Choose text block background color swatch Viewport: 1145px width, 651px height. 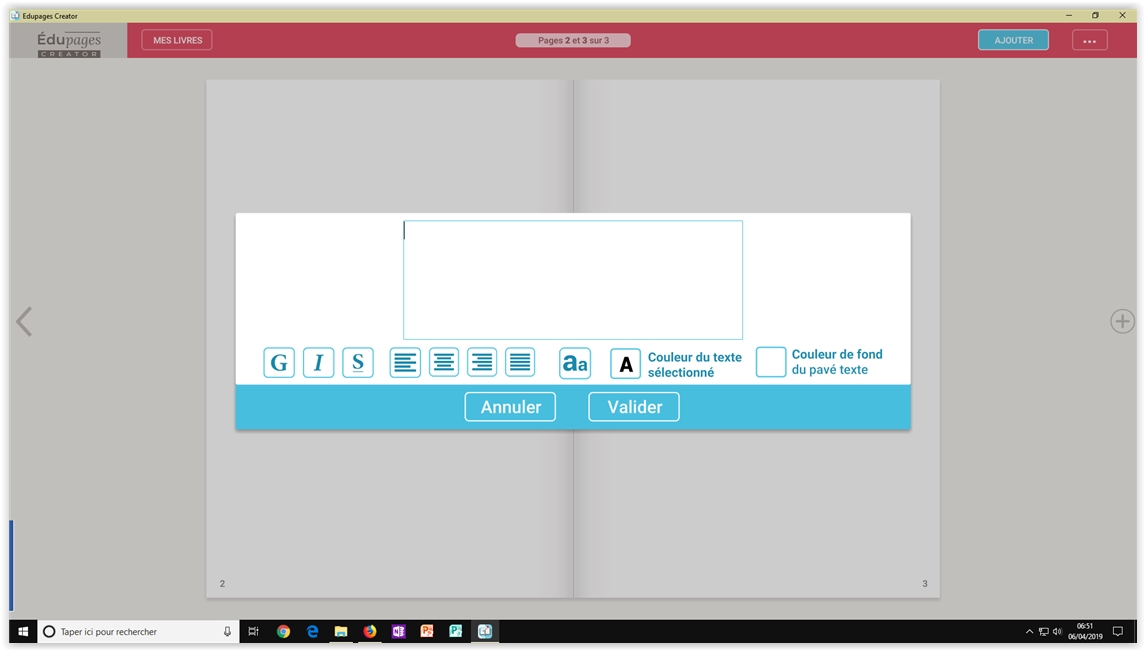pos(771,362)
